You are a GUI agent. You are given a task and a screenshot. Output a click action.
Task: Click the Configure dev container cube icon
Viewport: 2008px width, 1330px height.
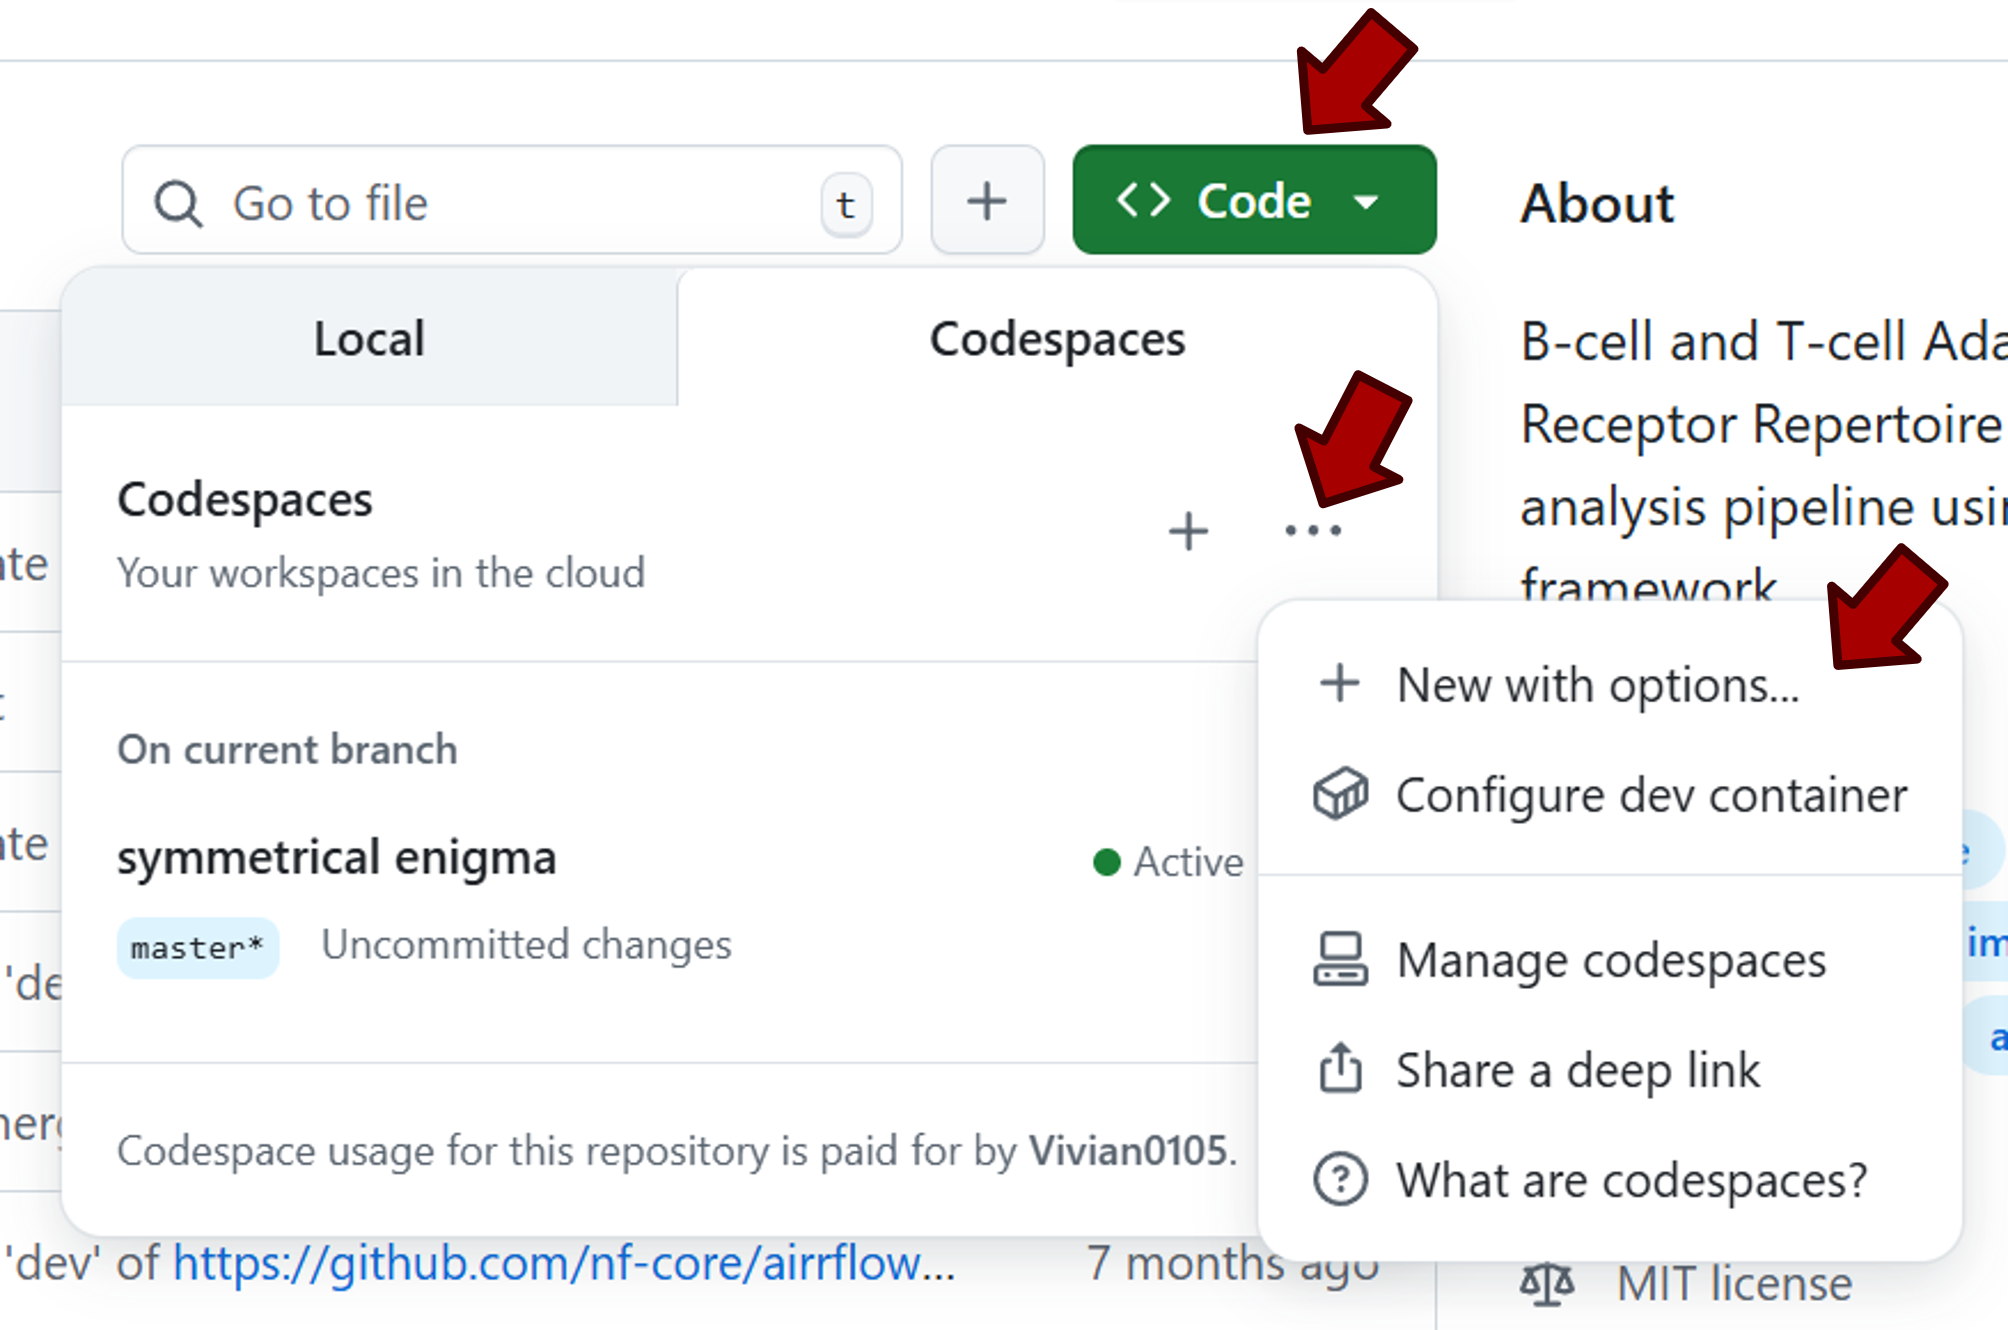(x=1340, y=795)
